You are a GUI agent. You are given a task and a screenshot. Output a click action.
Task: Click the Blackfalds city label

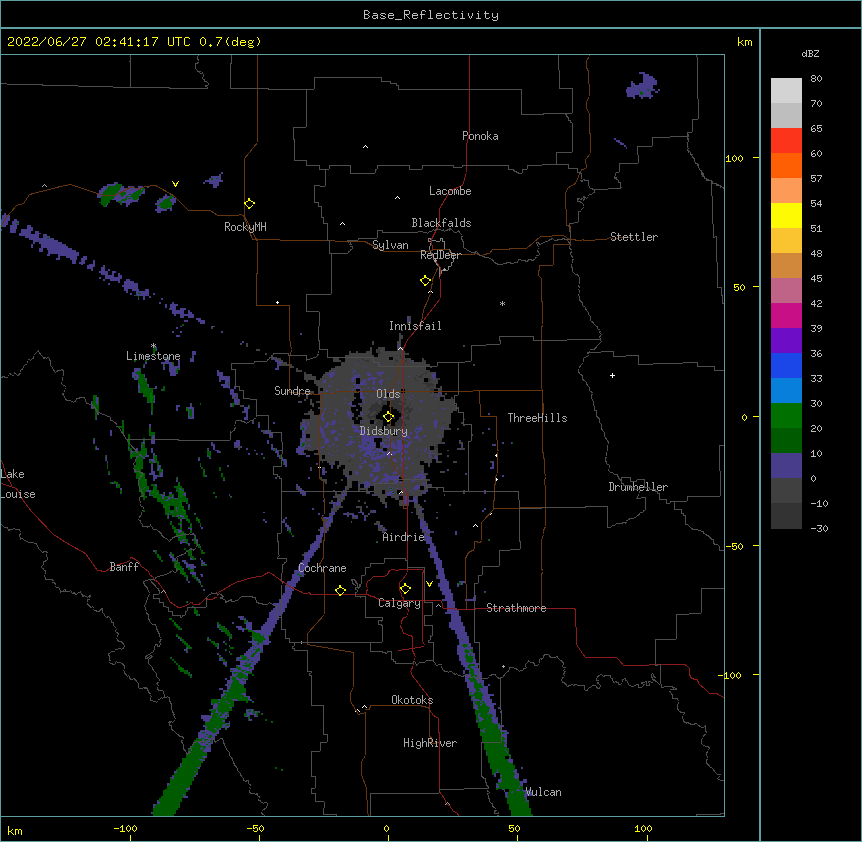pyautogui.click(x=441, y=223)
